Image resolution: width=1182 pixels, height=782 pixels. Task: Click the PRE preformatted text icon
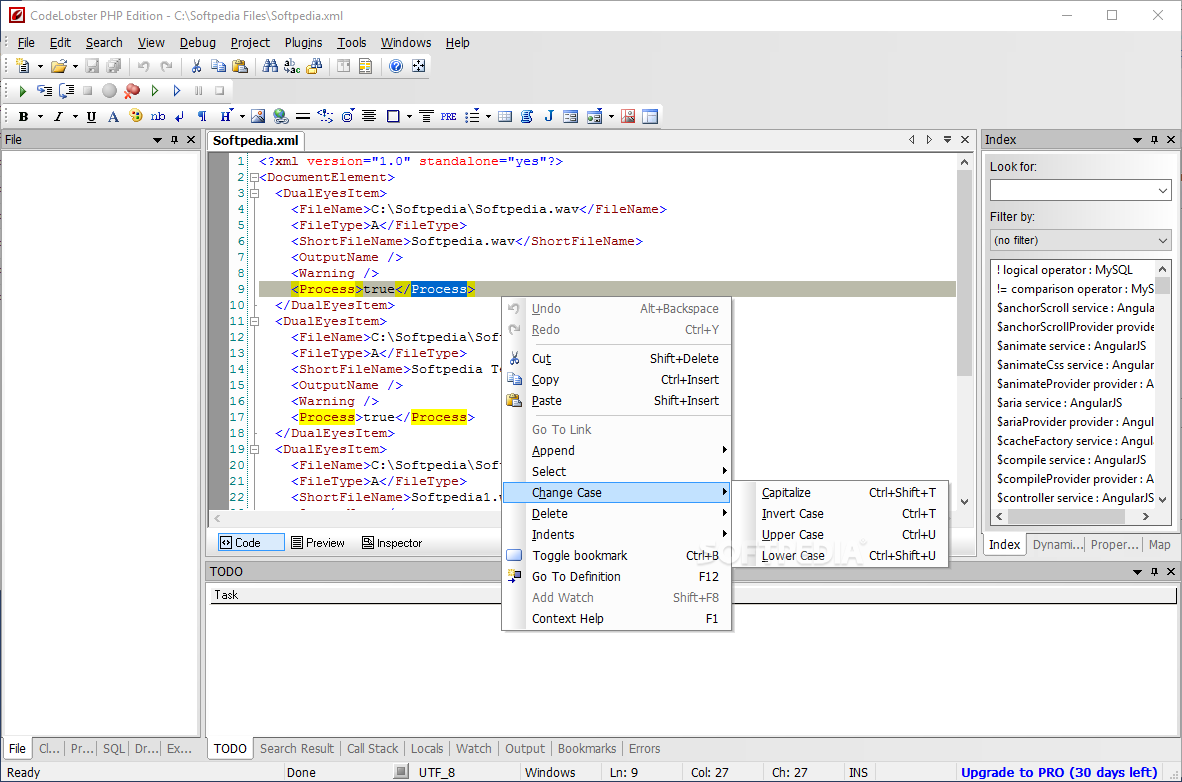[449, 116]
